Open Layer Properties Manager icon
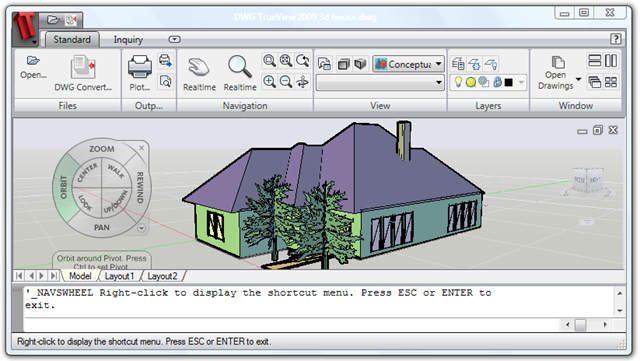 458,64
